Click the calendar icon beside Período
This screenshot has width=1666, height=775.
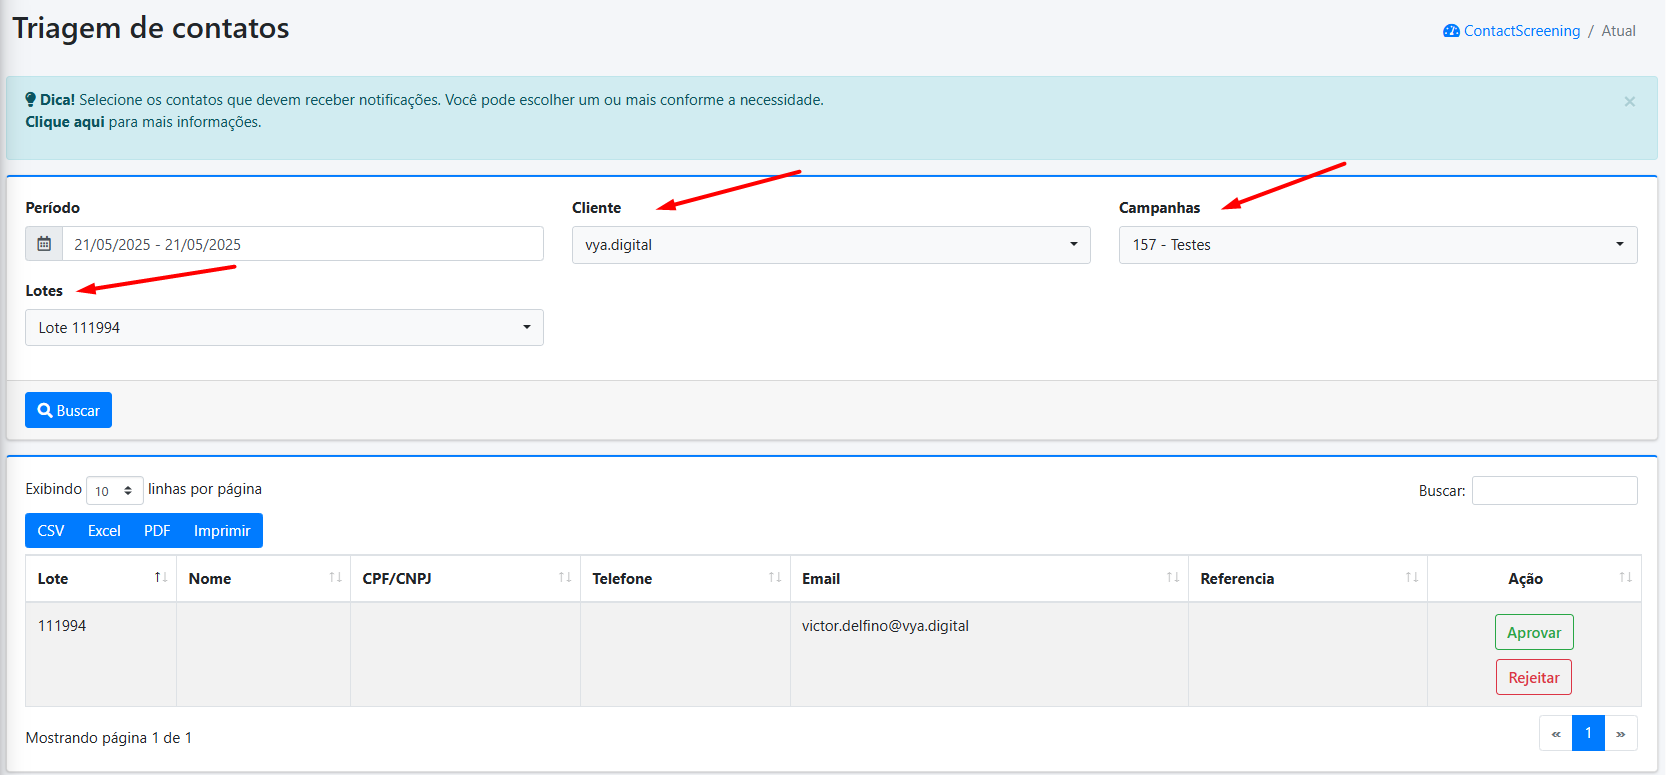44,244
